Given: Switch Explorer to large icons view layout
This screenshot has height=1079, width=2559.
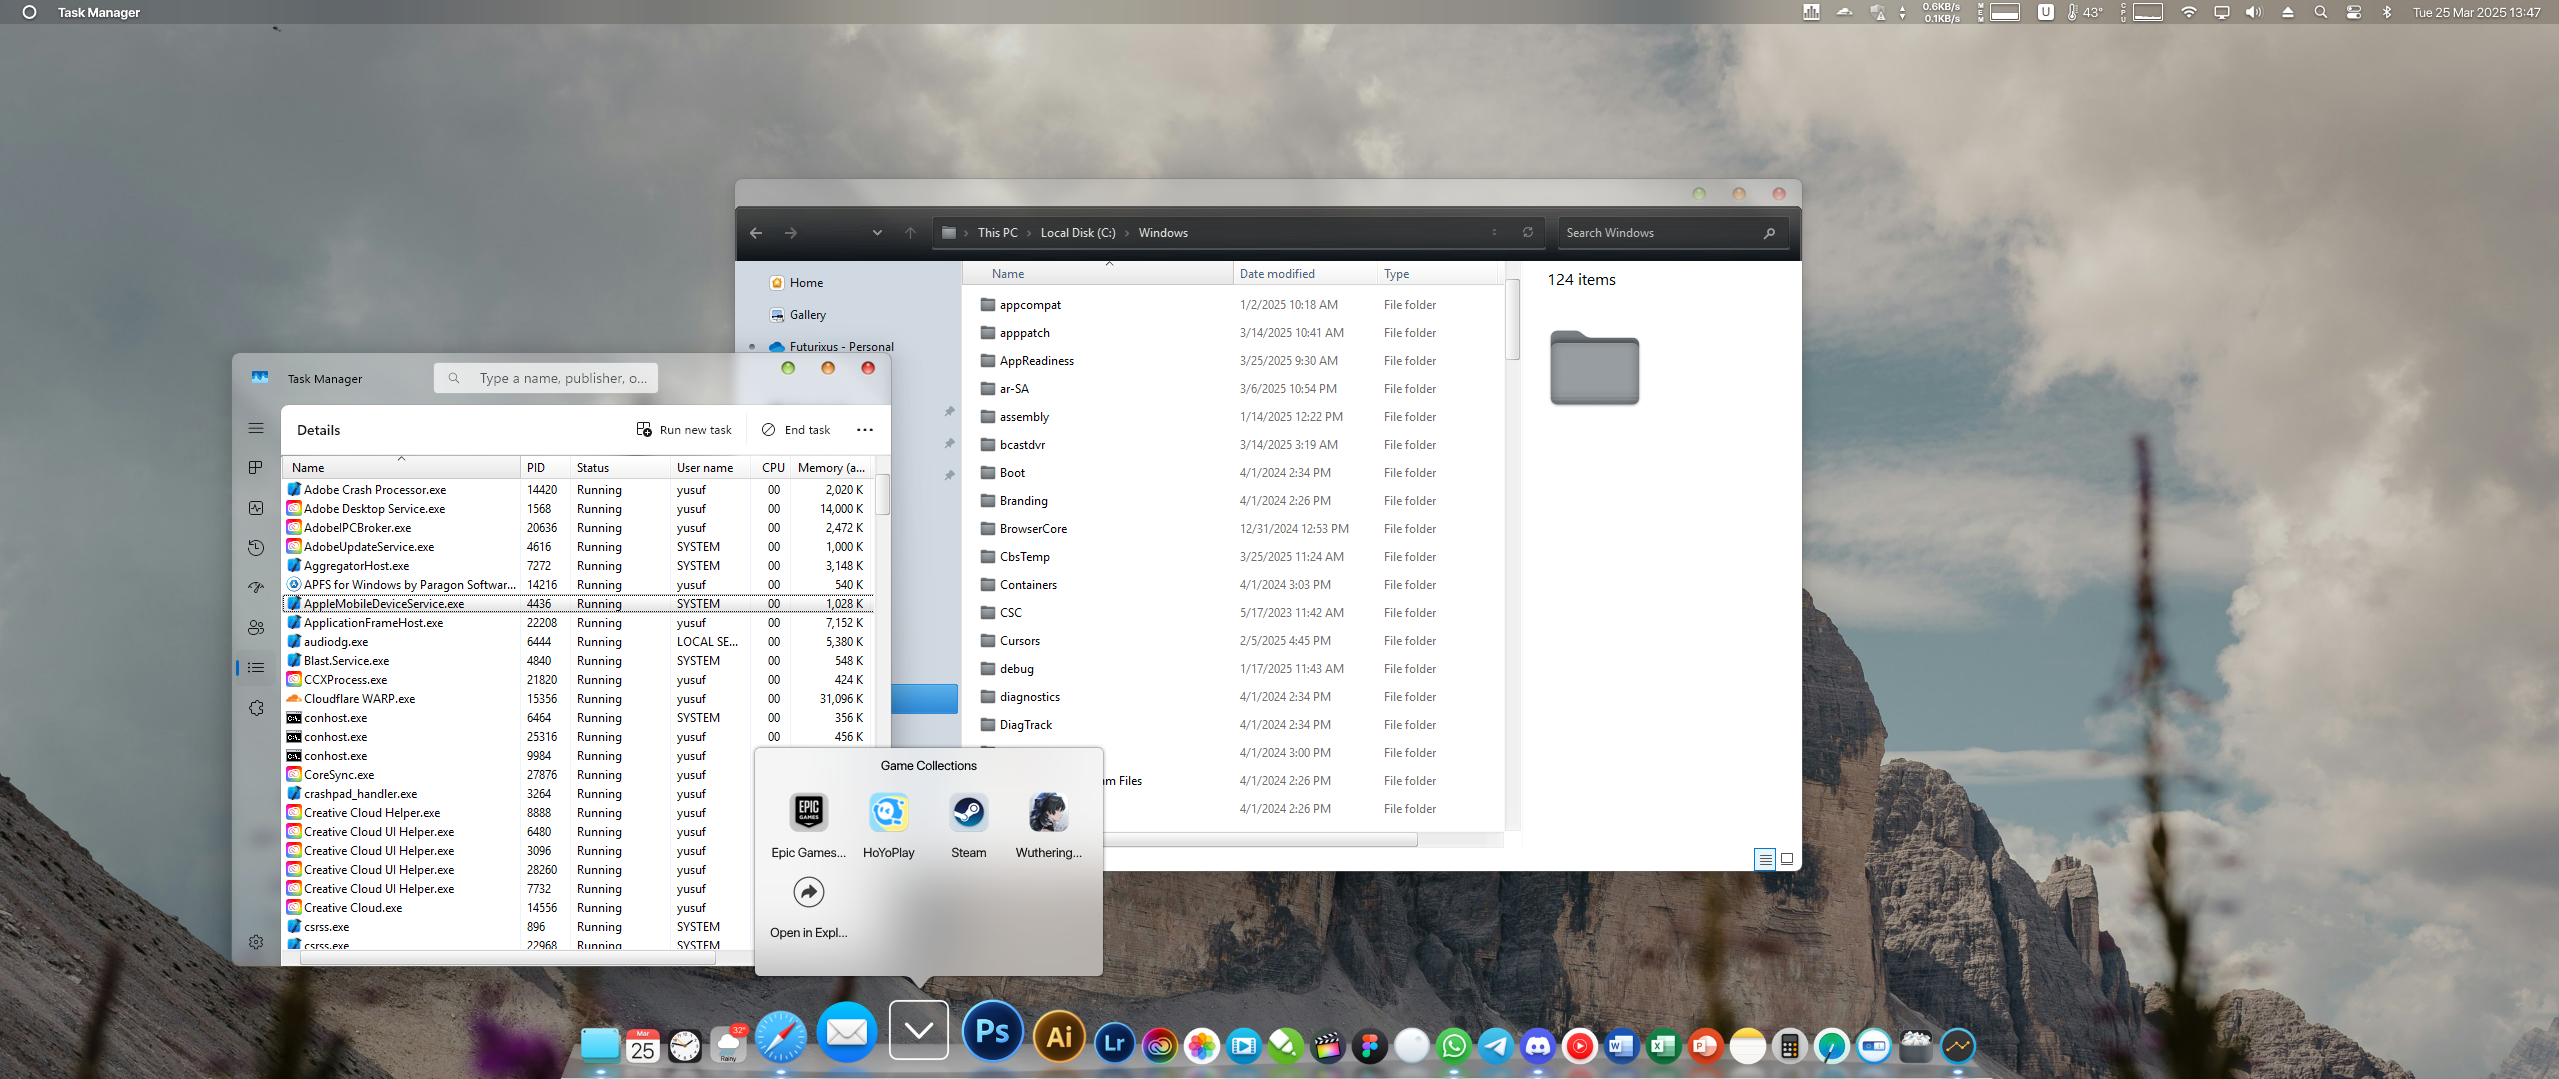Looking at the screenshot, I should pos(1787,858).
